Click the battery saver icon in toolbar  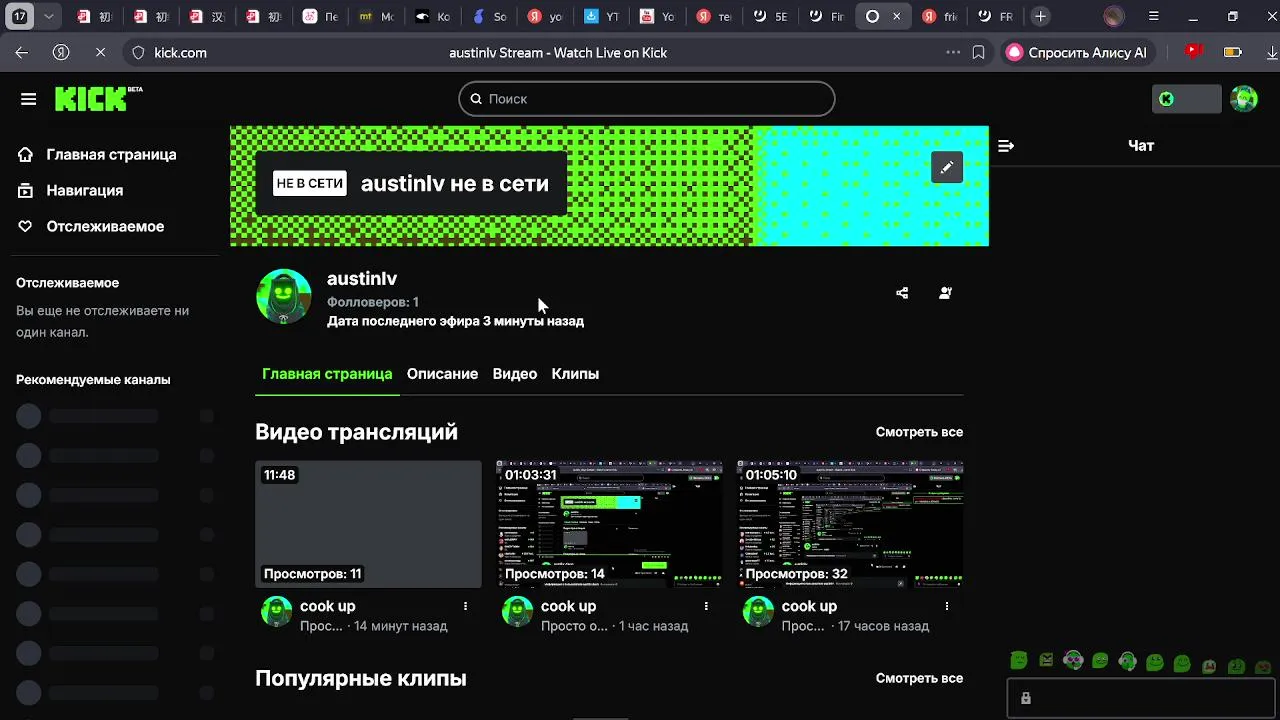1232,53
